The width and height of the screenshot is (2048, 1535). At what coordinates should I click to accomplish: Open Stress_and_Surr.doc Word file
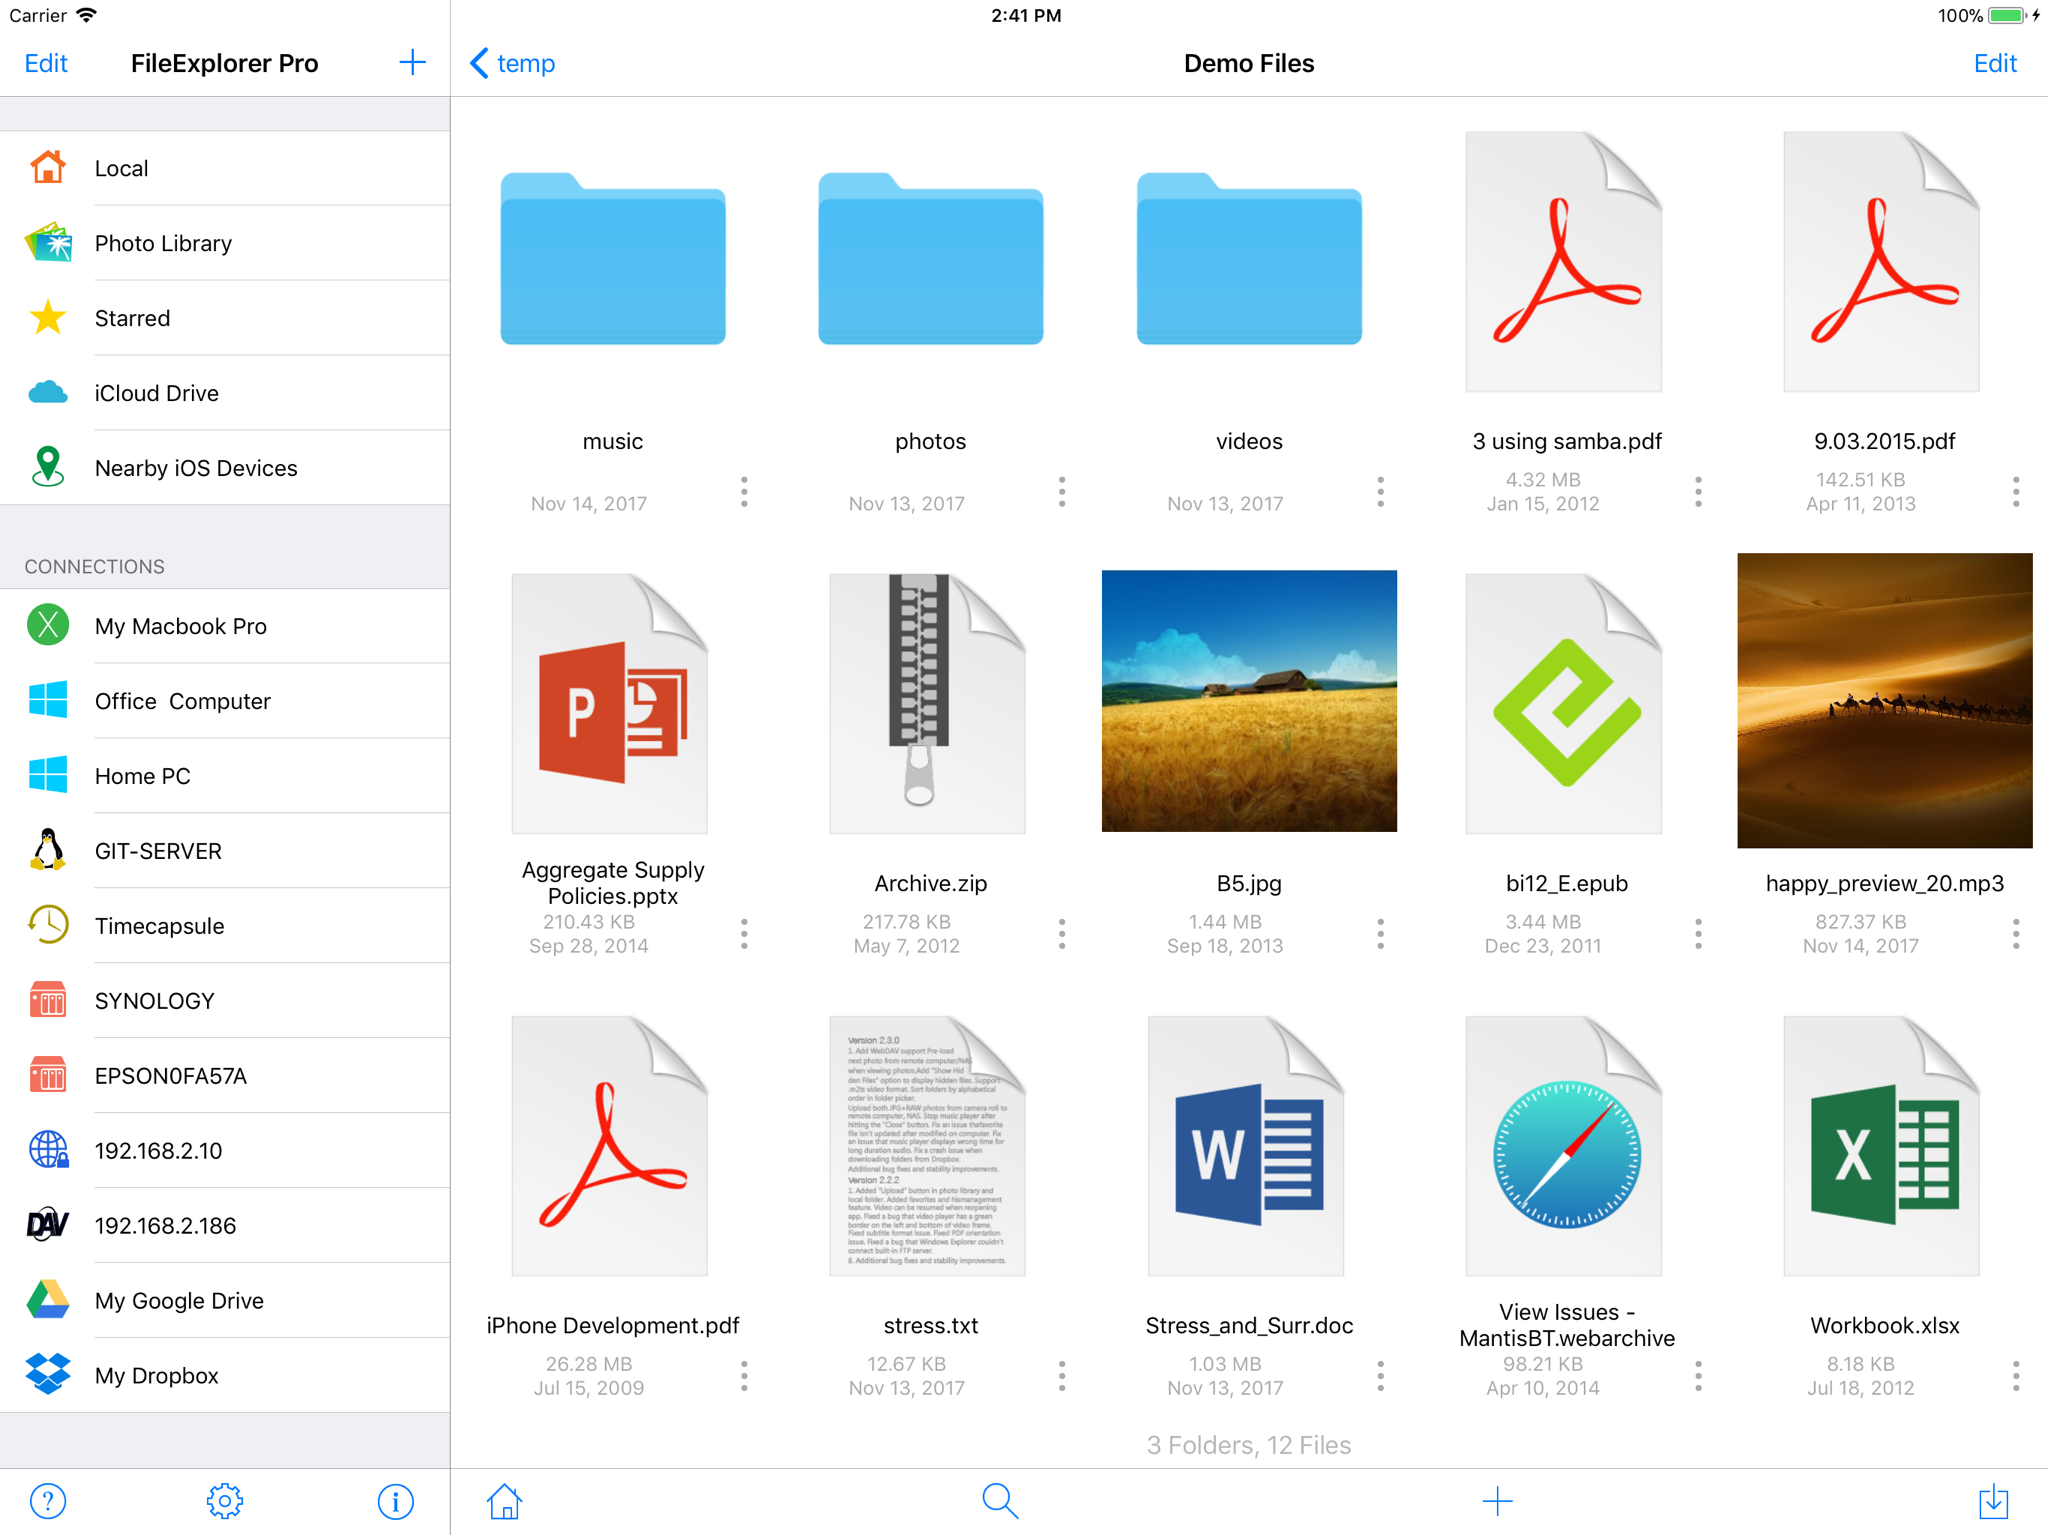pyautogui.click(x=1246, y=1146)
